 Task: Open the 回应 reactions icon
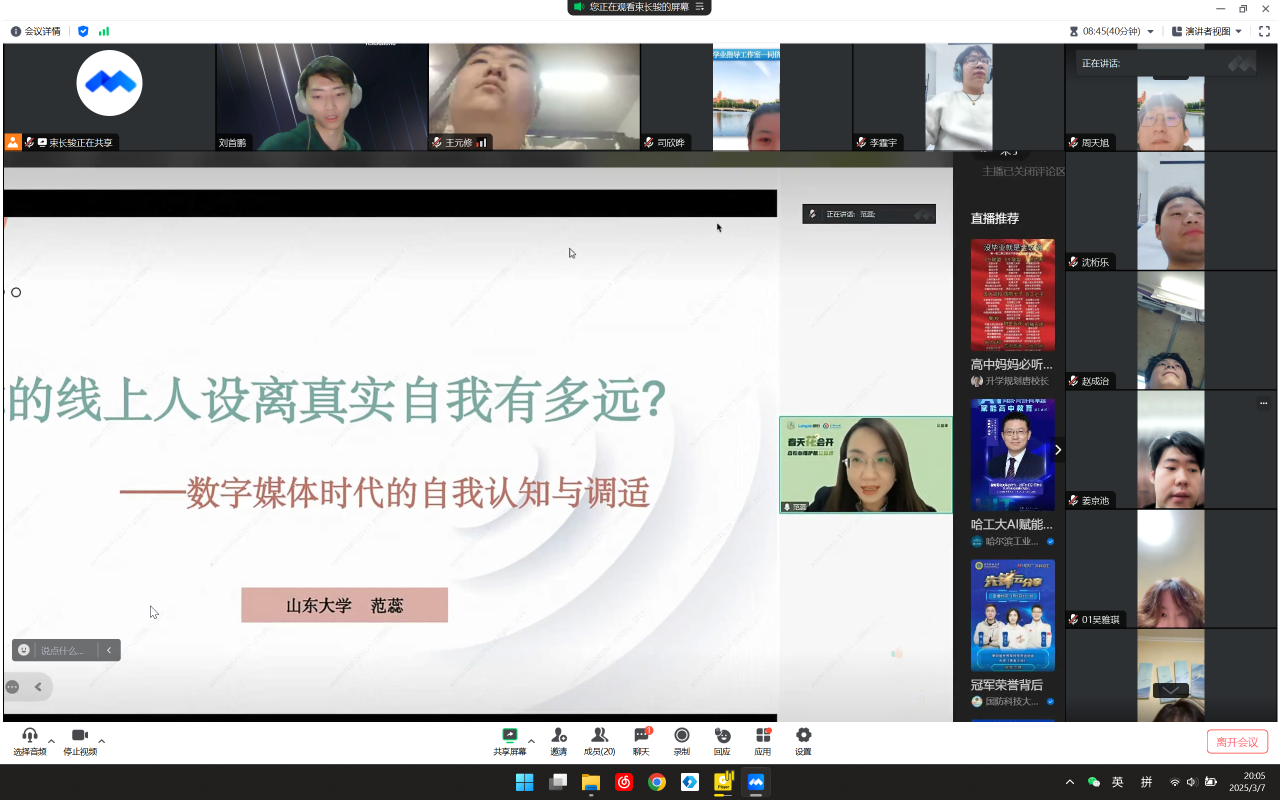(x=722, y=736)
